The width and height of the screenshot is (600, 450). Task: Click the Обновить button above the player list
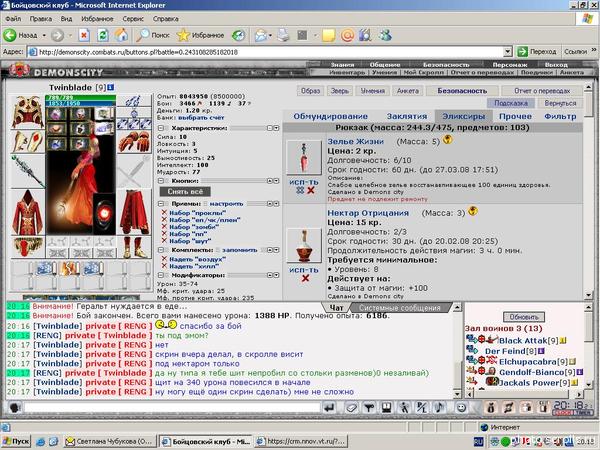click(523, 317)
